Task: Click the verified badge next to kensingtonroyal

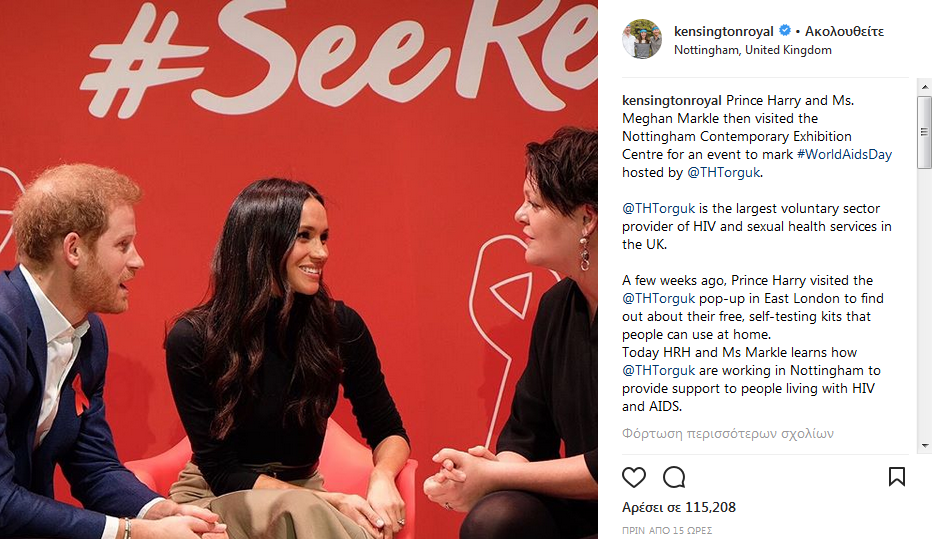Action: [785, 30]
